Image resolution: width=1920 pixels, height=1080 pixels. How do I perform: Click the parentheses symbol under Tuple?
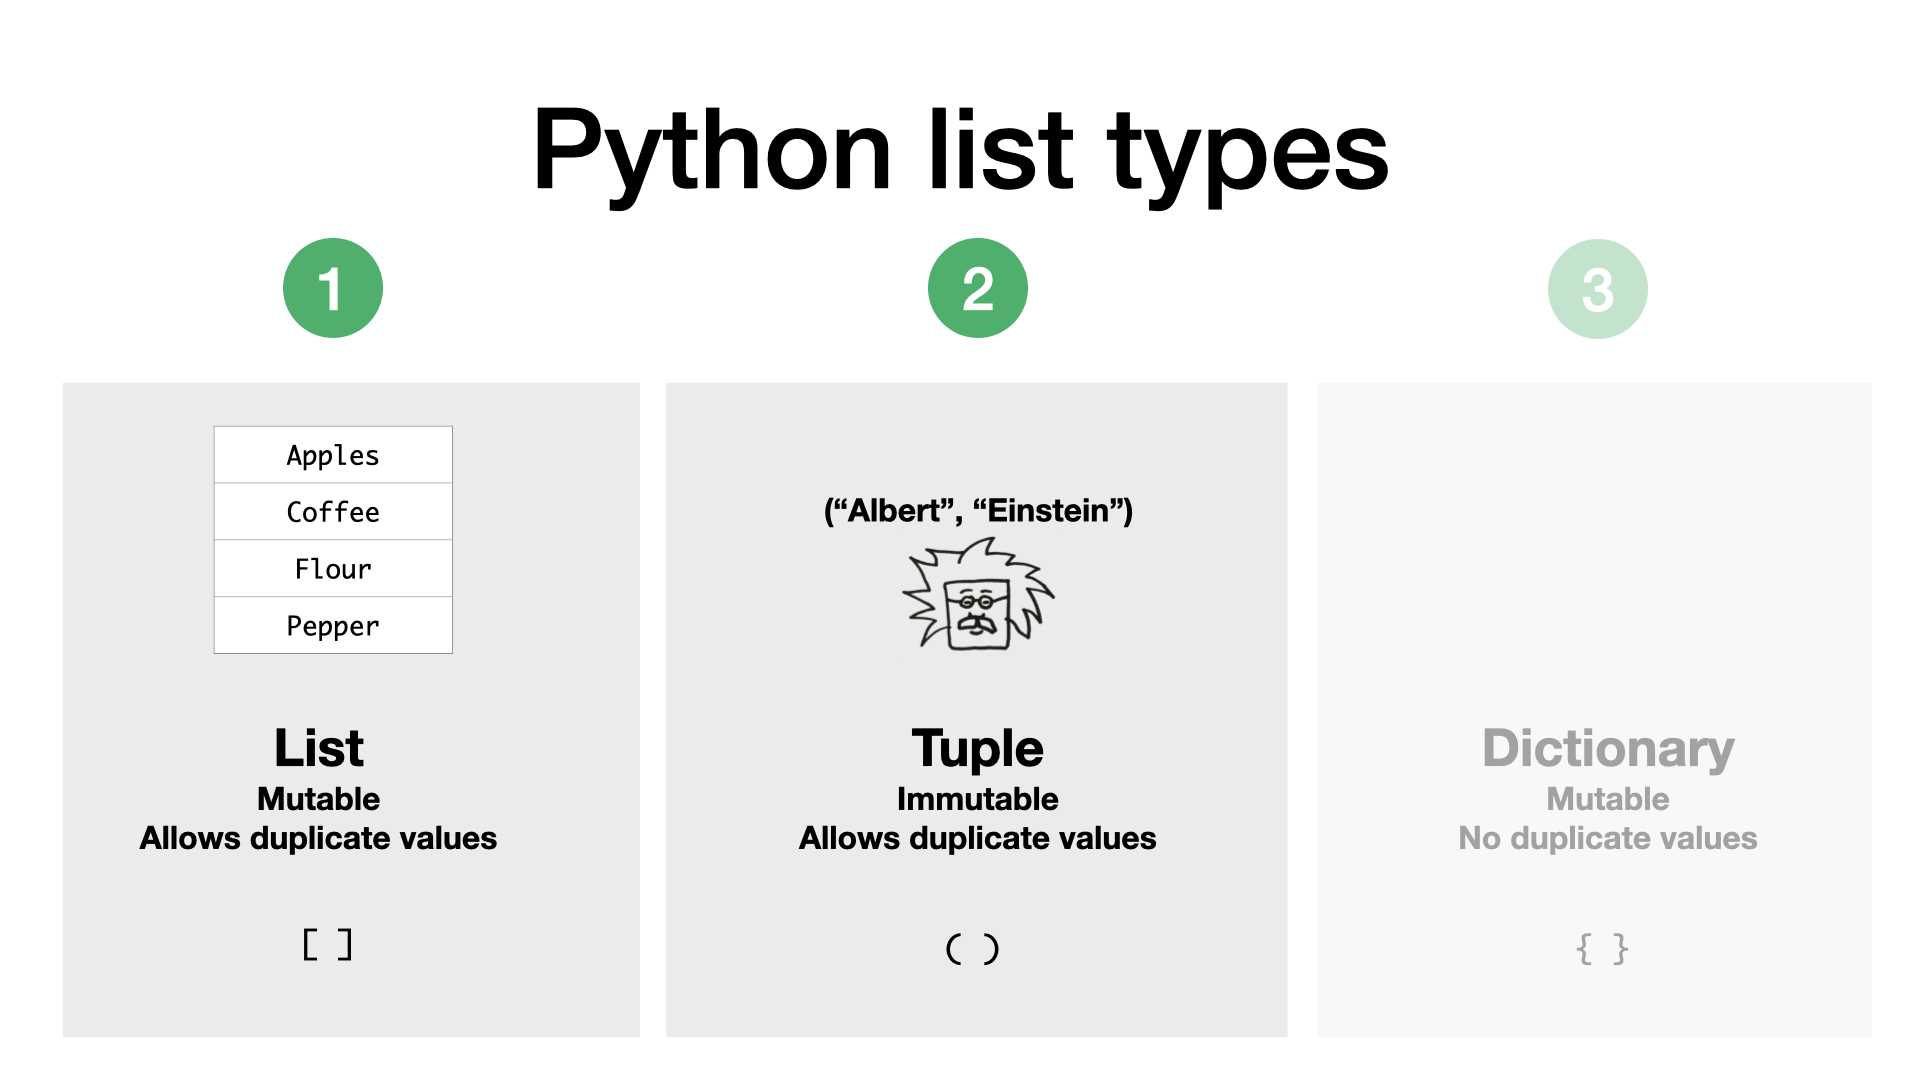coord(972,948)
